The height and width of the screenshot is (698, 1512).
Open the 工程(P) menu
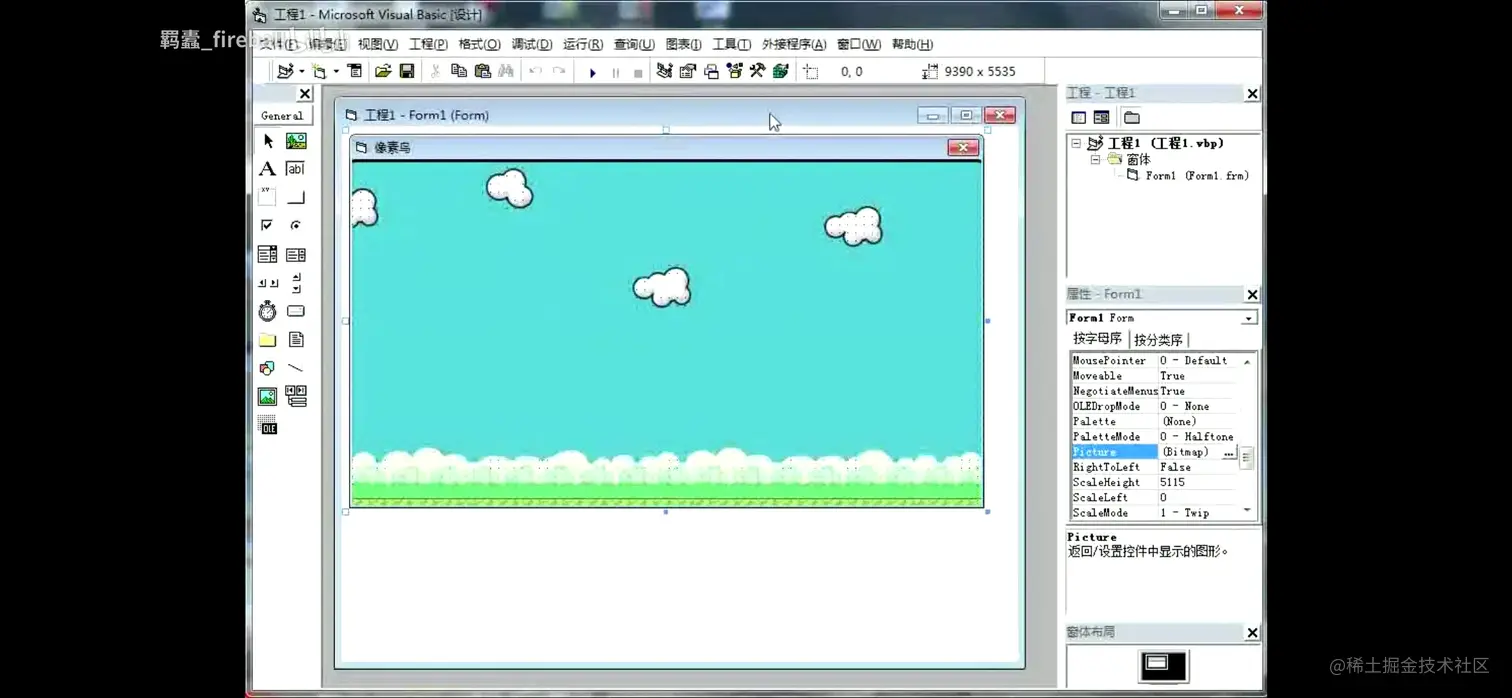click(428, 44)
